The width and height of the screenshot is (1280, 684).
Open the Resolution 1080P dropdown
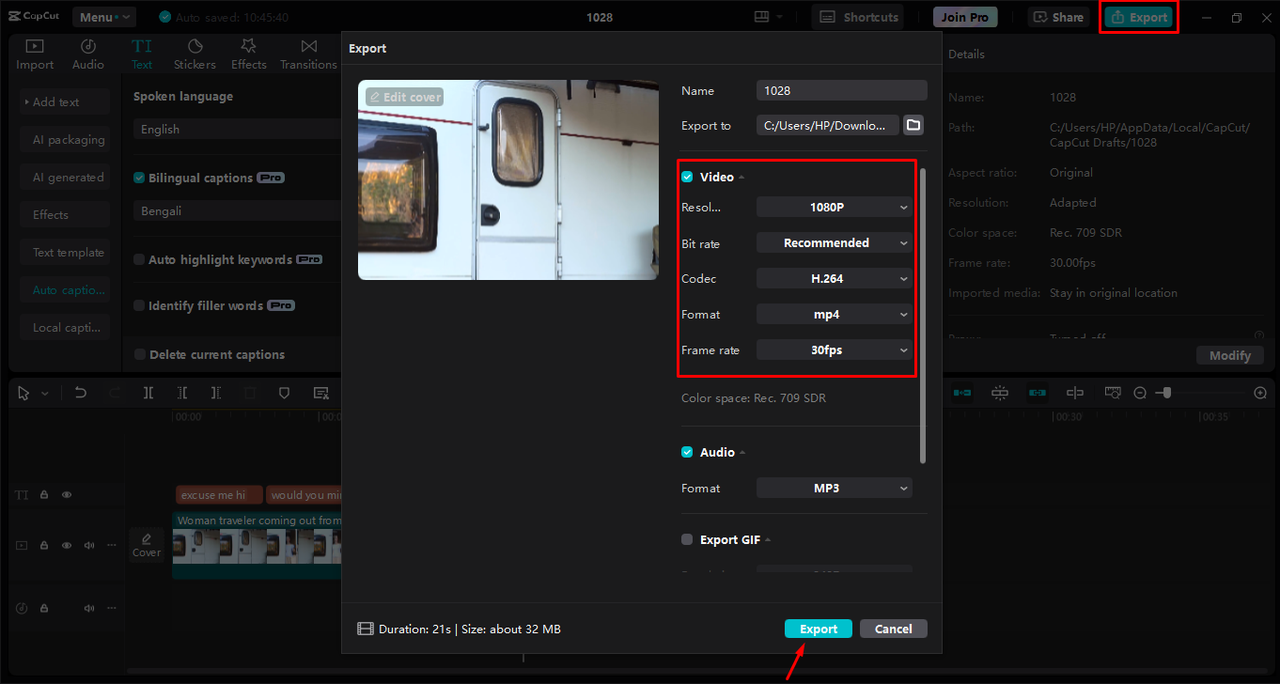click(x=834, y=207)
